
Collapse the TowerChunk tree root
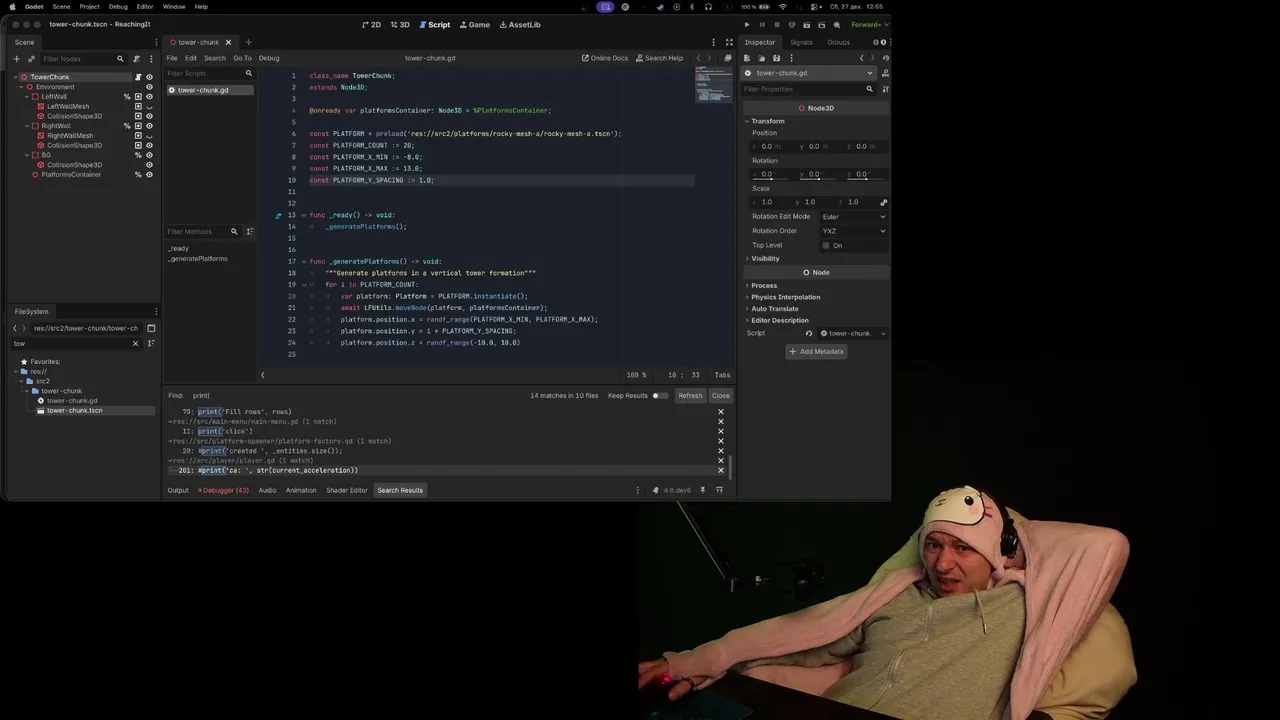tap(16, 77)
